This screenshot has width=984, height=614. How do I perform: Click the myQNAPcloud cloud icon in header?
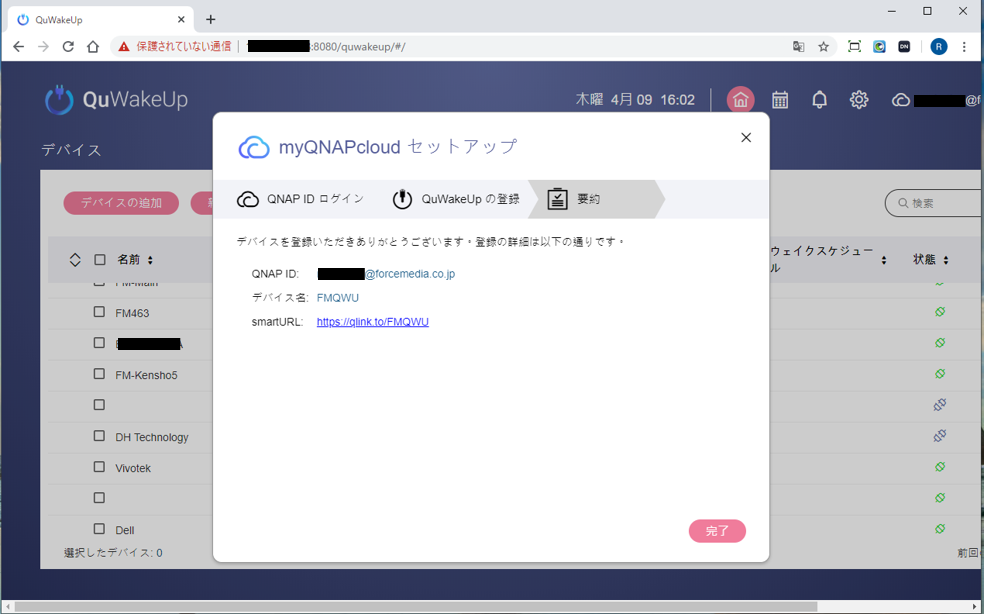(900, 100)
